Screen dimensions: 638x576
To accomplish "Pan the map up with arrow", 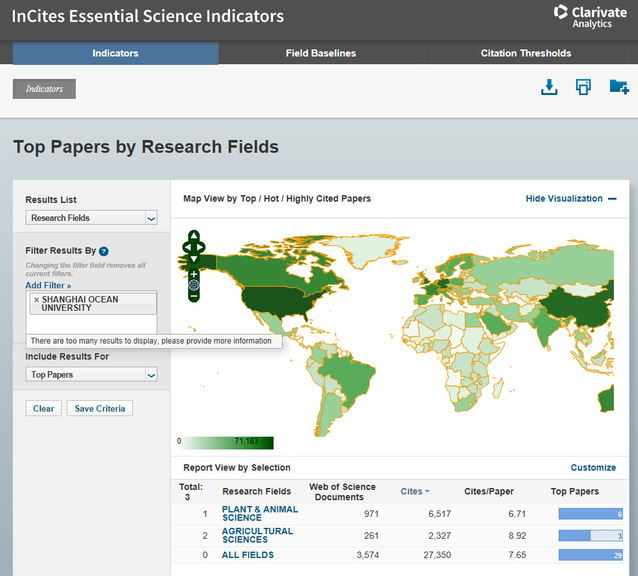I will coord(194,237).
